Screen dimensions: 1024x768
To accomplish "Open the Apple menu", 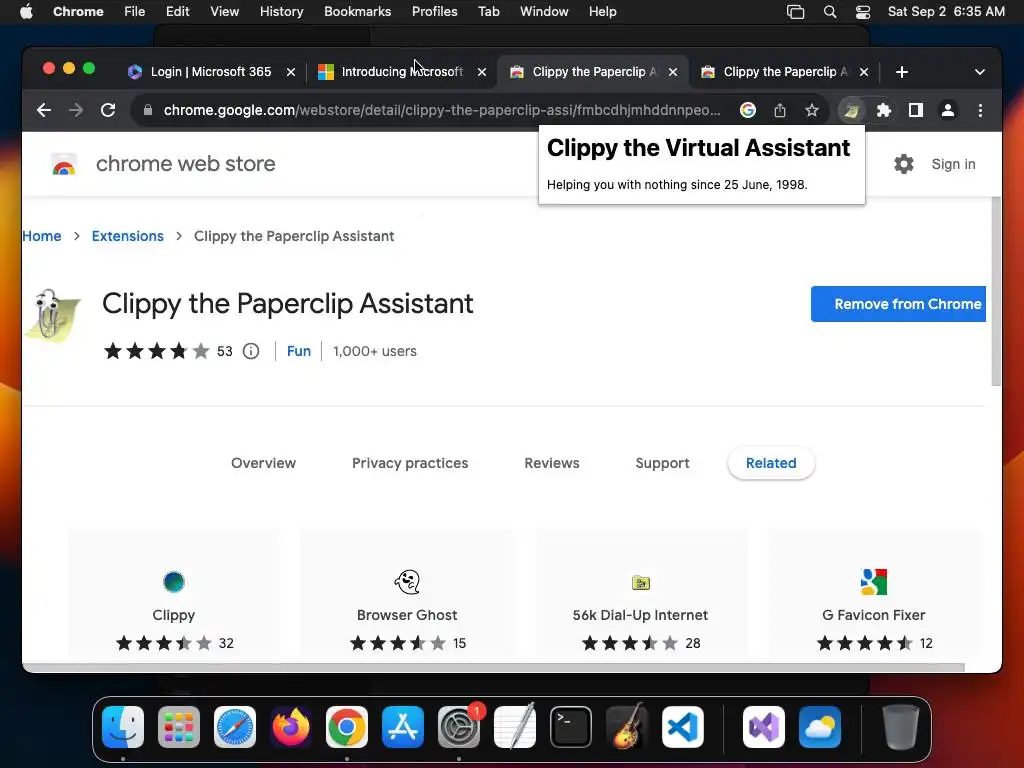I will coord(26,12).
